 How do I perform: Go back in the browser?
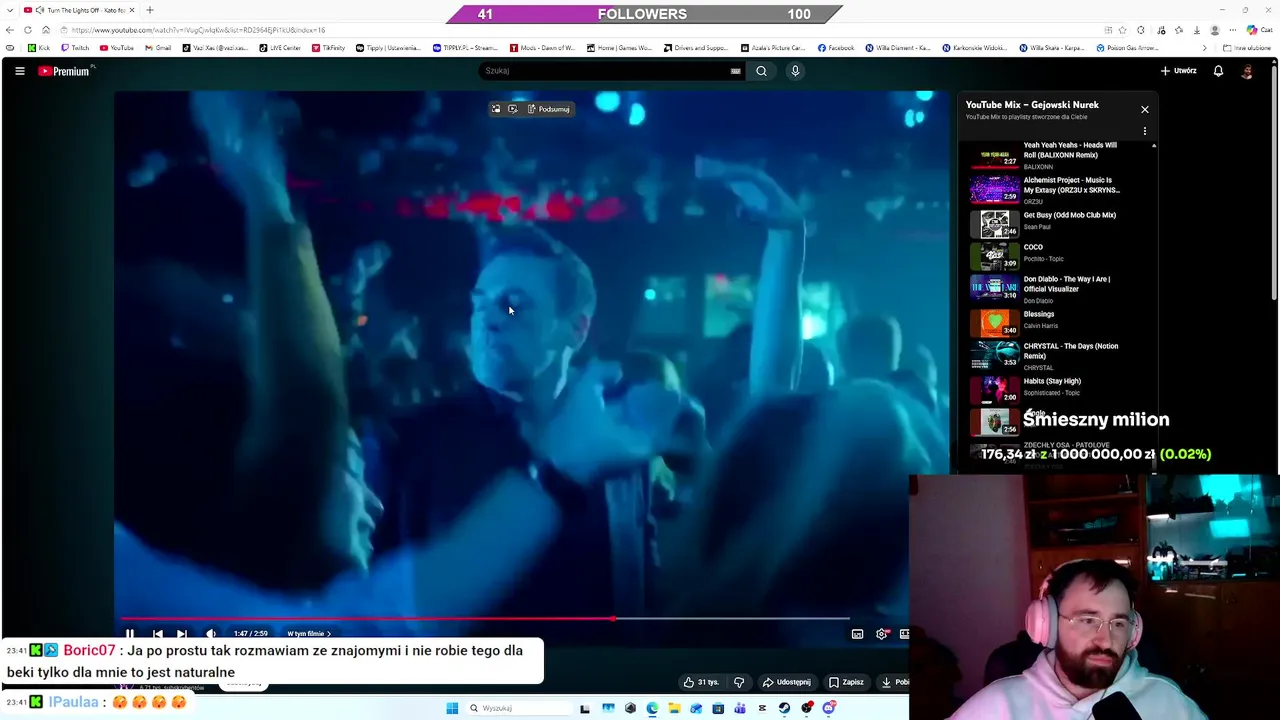pyautogui.click(x=10, y=30)
